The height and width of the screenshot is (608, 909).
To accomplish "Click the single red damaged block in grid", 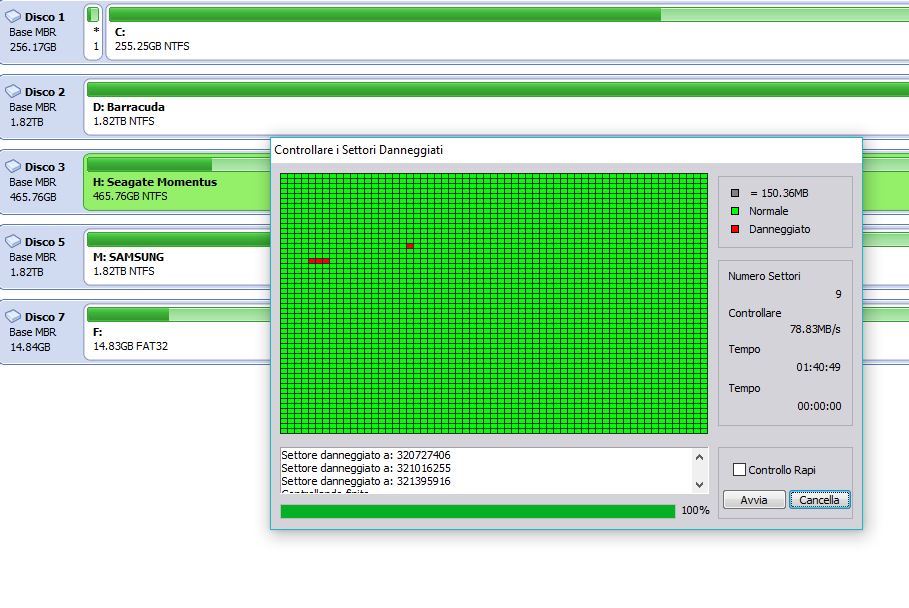I will coord(410,246).
